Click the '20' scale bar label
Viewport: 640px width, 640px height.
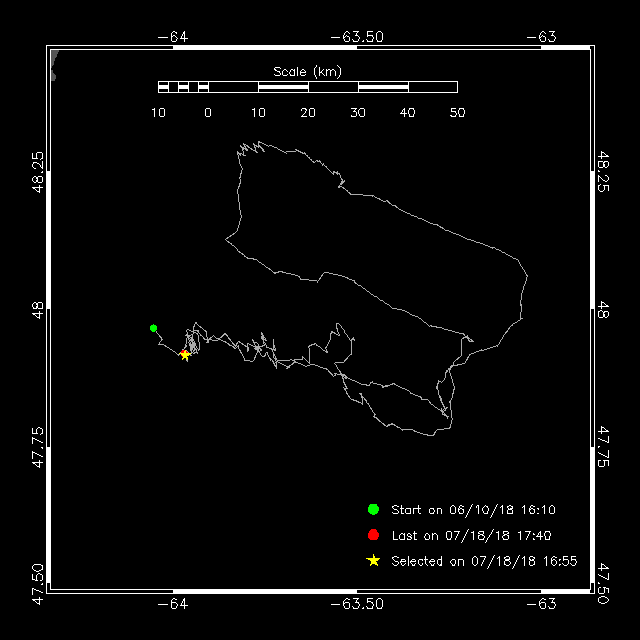pyautogui.click(x=308, y=113)
